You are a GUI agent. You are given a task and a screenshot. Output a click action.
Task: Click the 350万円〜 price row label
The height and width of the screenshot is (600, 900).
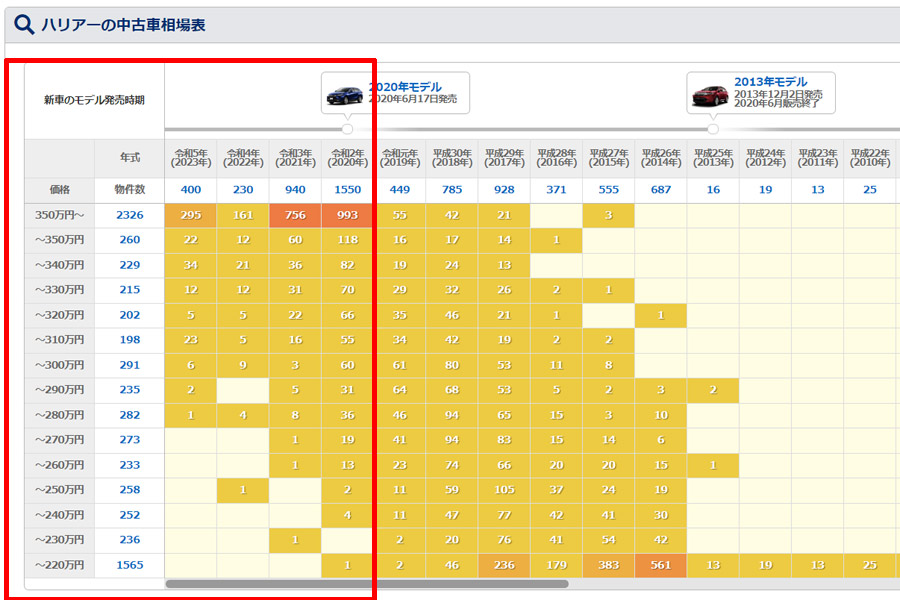(x=60, y=215)
